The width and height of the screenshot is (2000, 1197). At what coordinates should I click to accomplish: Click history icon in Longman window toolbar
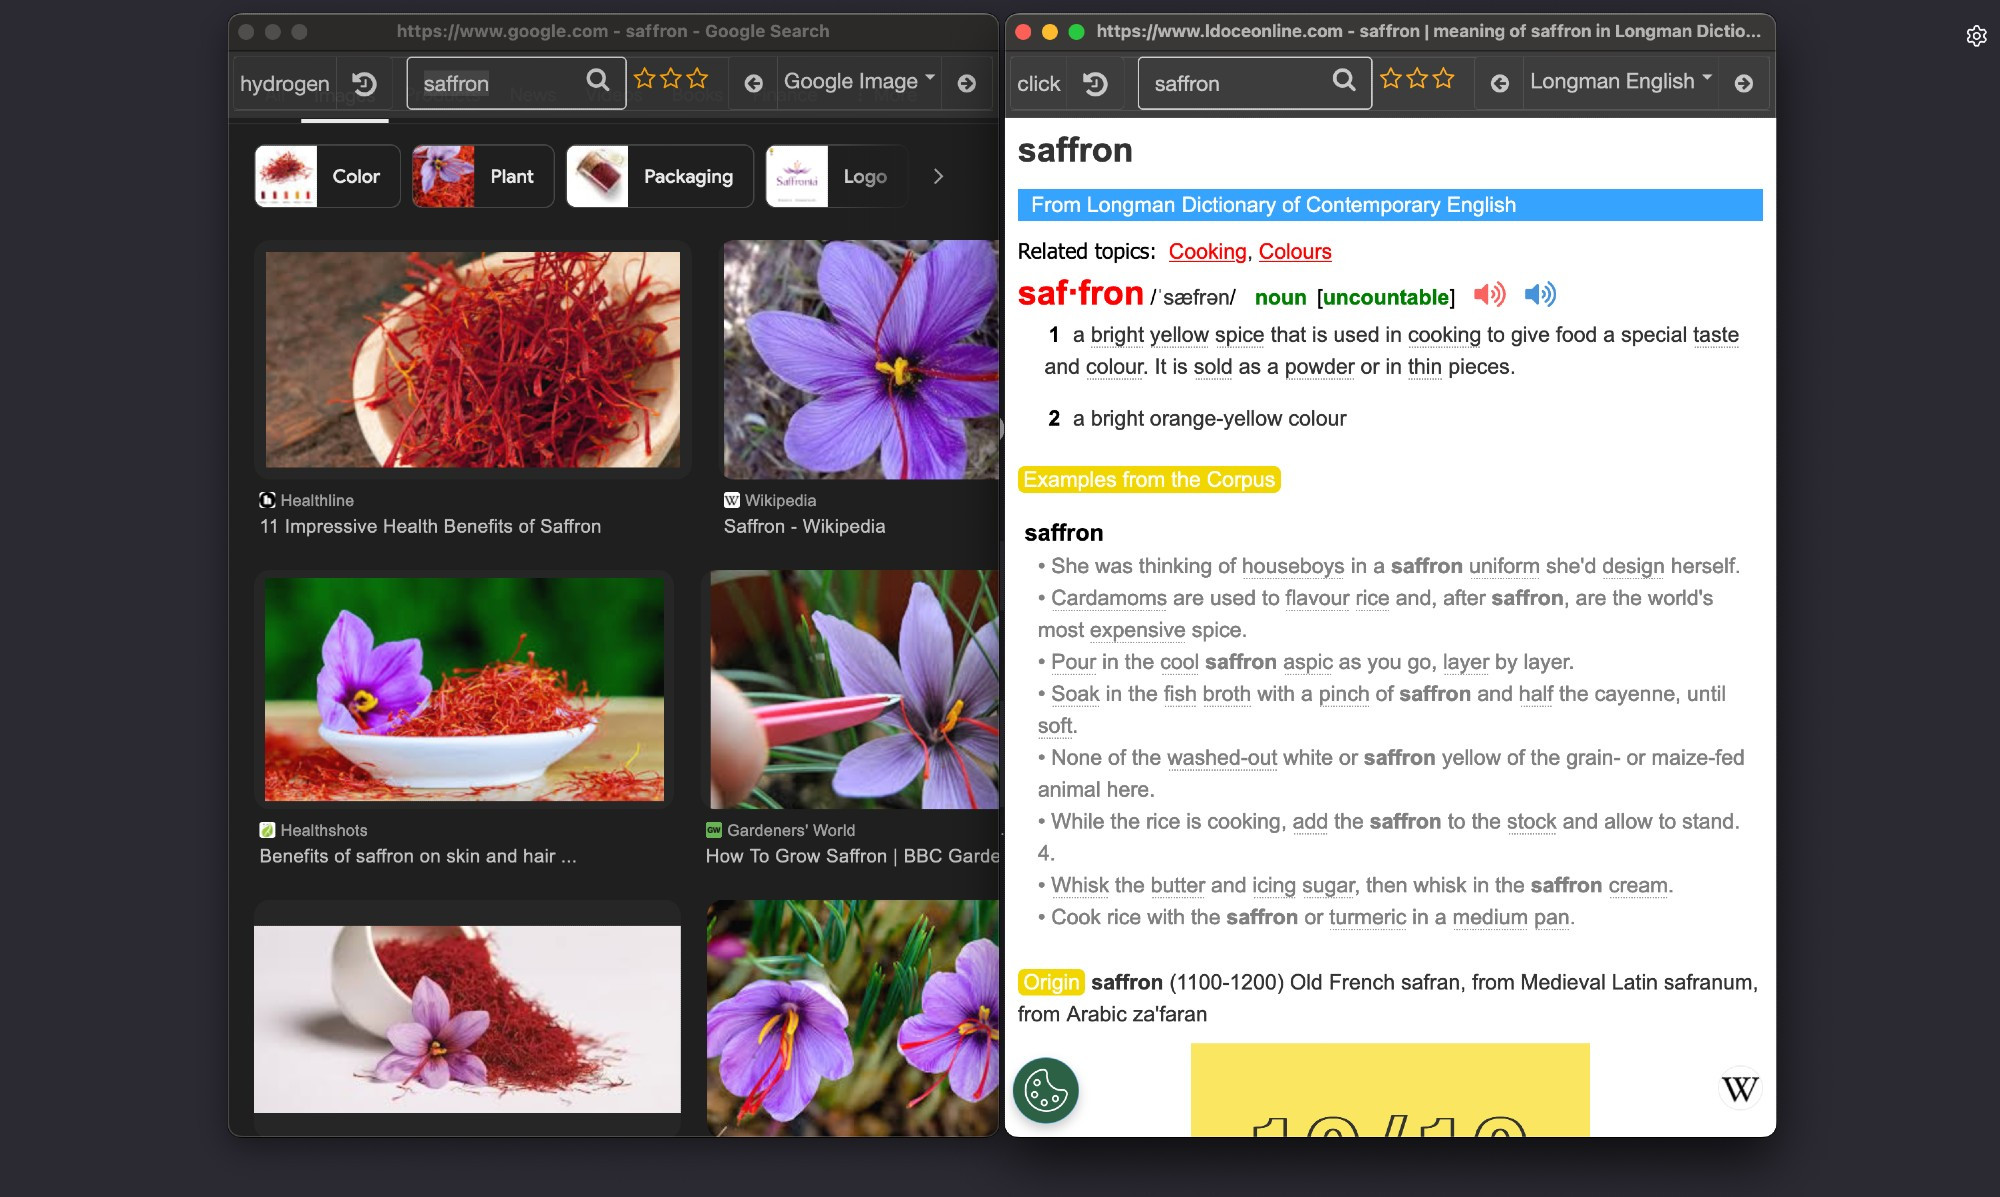tap(1096, 84)
